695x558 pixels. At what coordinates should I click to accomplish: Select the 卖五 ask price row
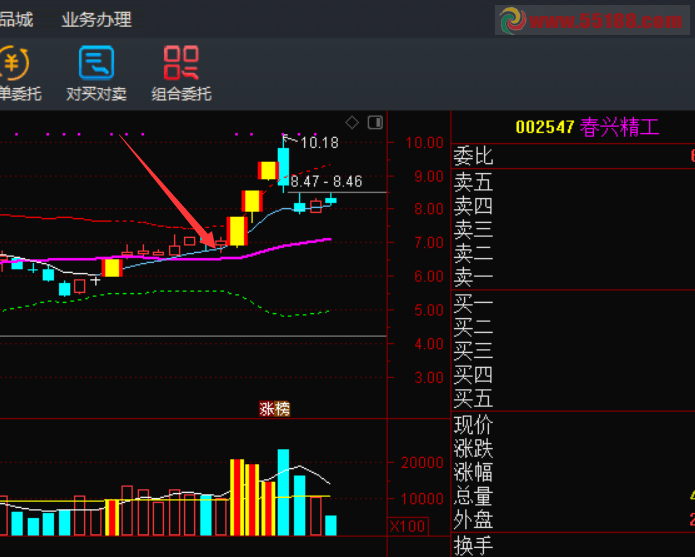(x=474, y=182)
